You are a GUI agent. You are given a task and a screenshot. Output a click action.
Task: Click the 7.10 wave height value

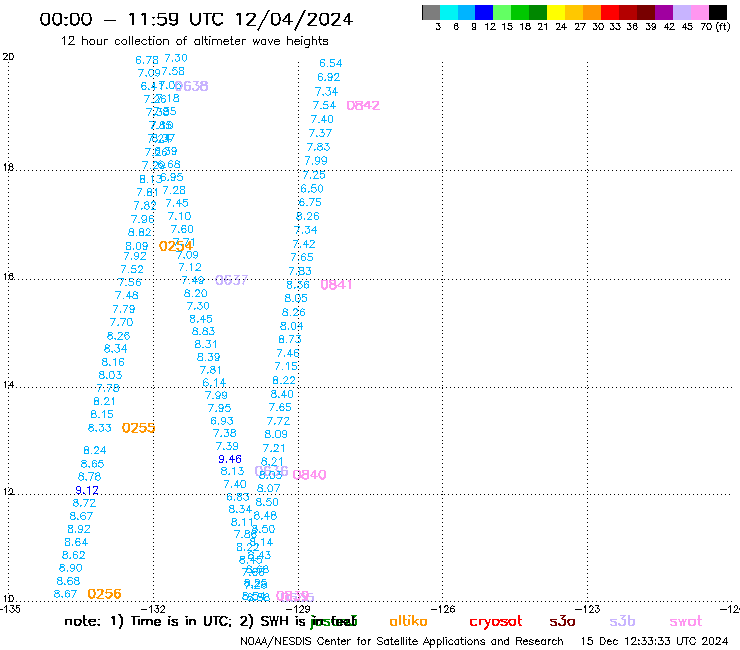click(179, 216)
